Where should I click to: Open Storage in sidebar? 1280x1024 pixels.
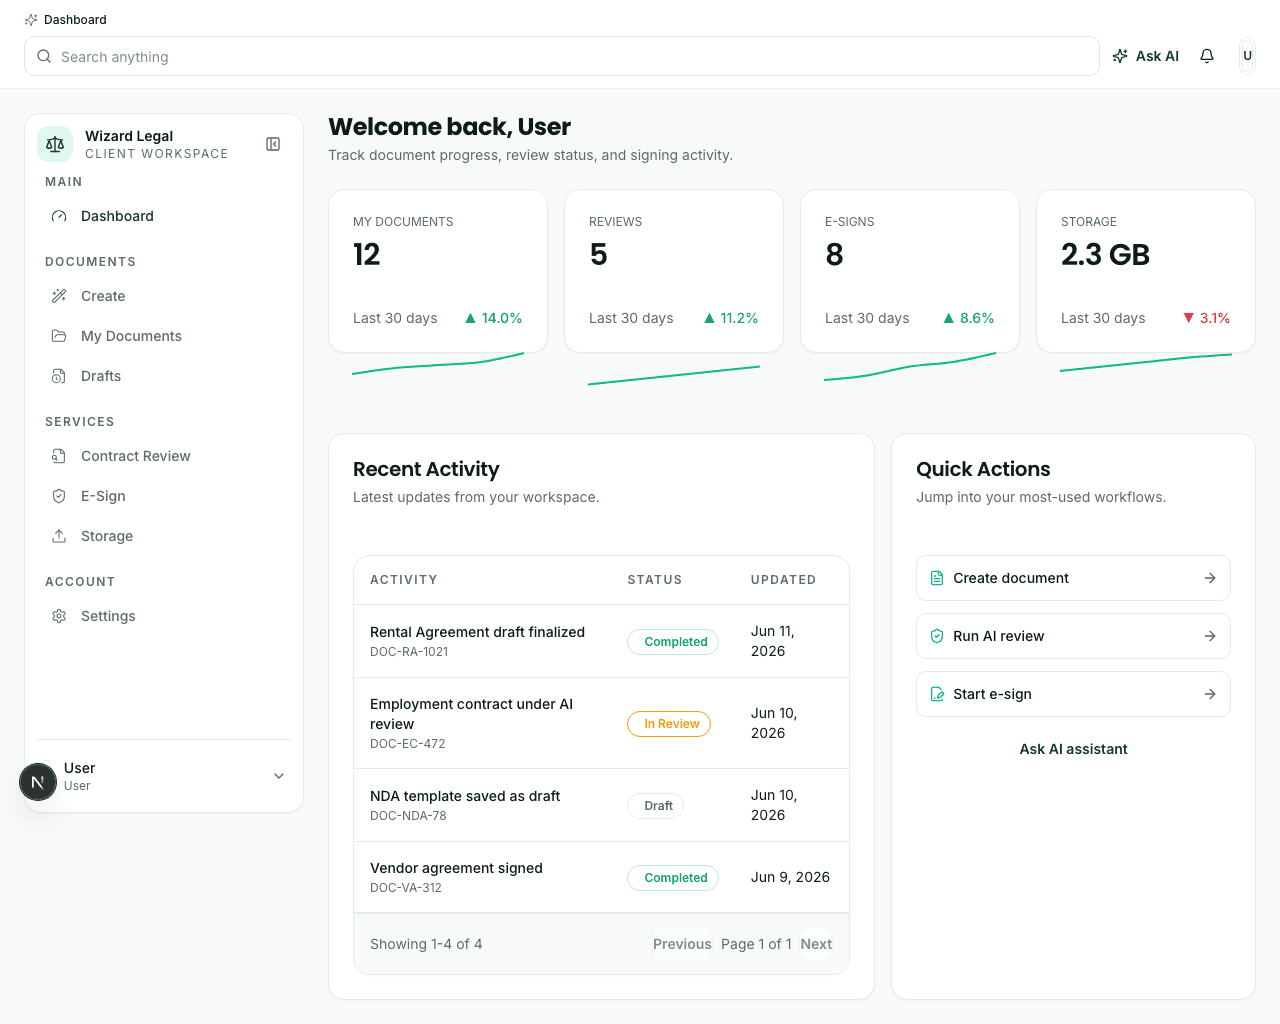click(x=164, y=536)
